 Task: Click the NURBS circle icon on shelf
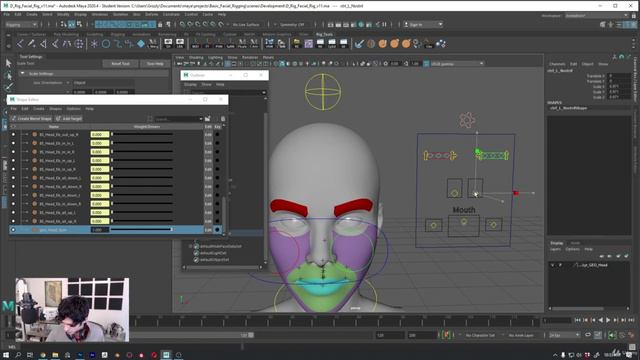click(106, 44)
